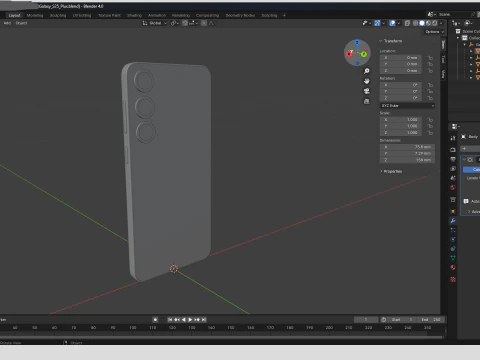Play the animation forward
This screenshot has height=360, width=480.
(x=190, y=320)
